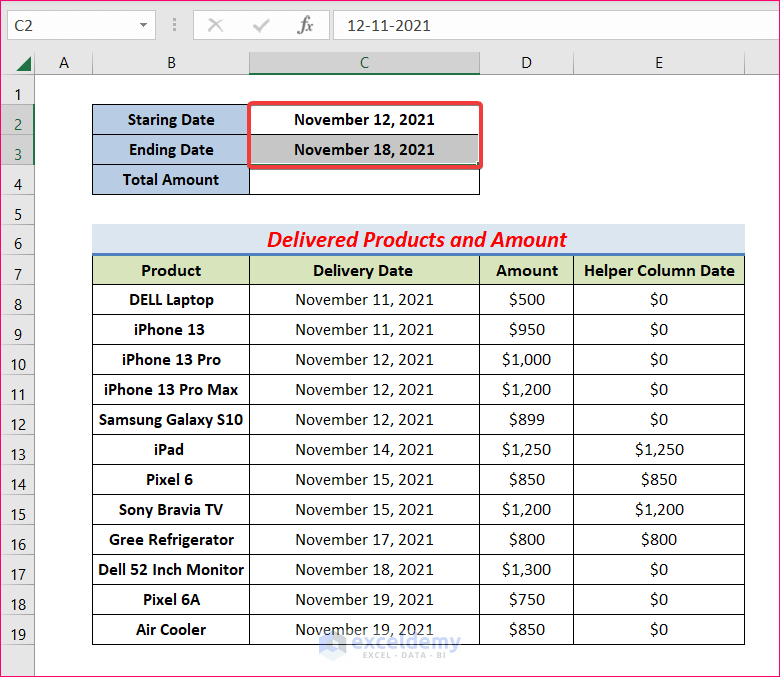This screenshot has width=780, height=677.
Task: Click the $1,300 amount cell
Action: 526,570
